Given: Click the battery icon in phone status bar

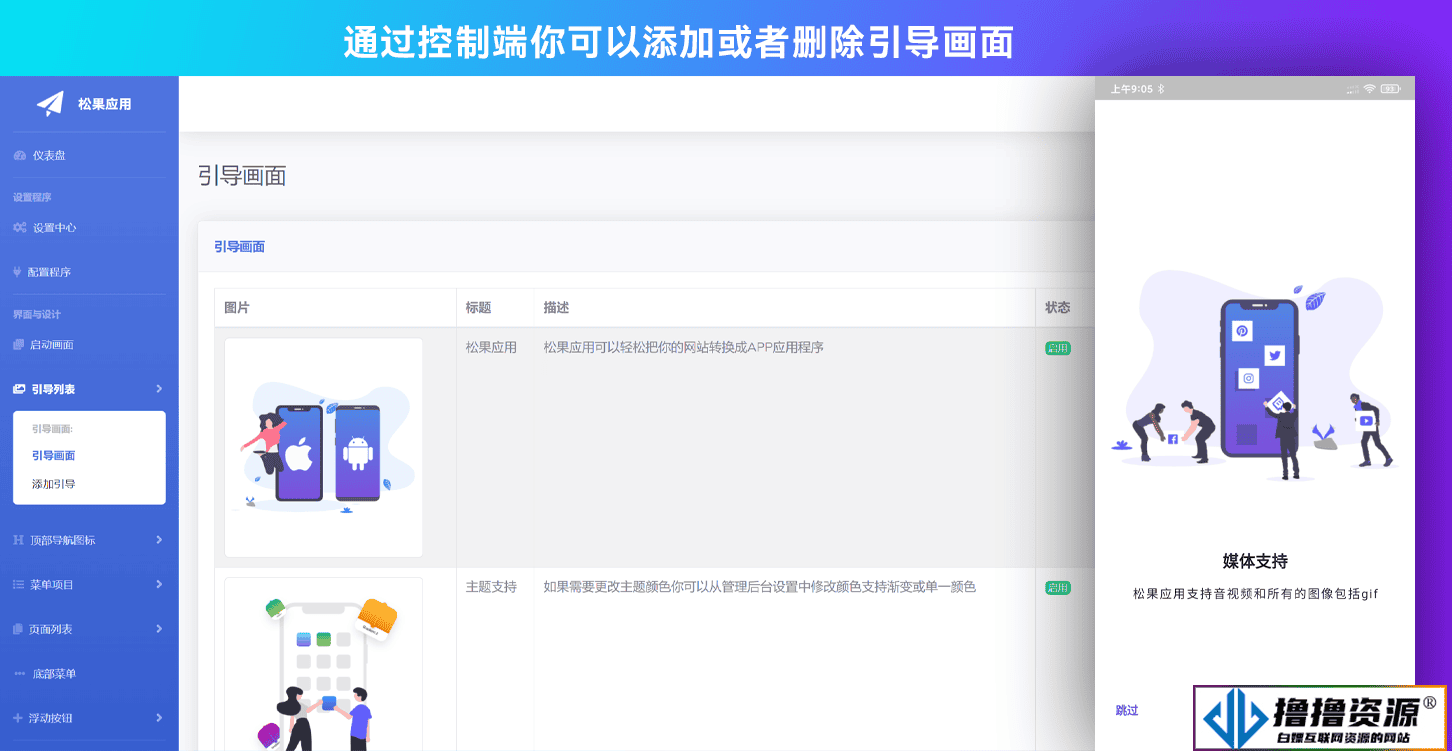Looking at the screenshot, I should point(1391,89).
